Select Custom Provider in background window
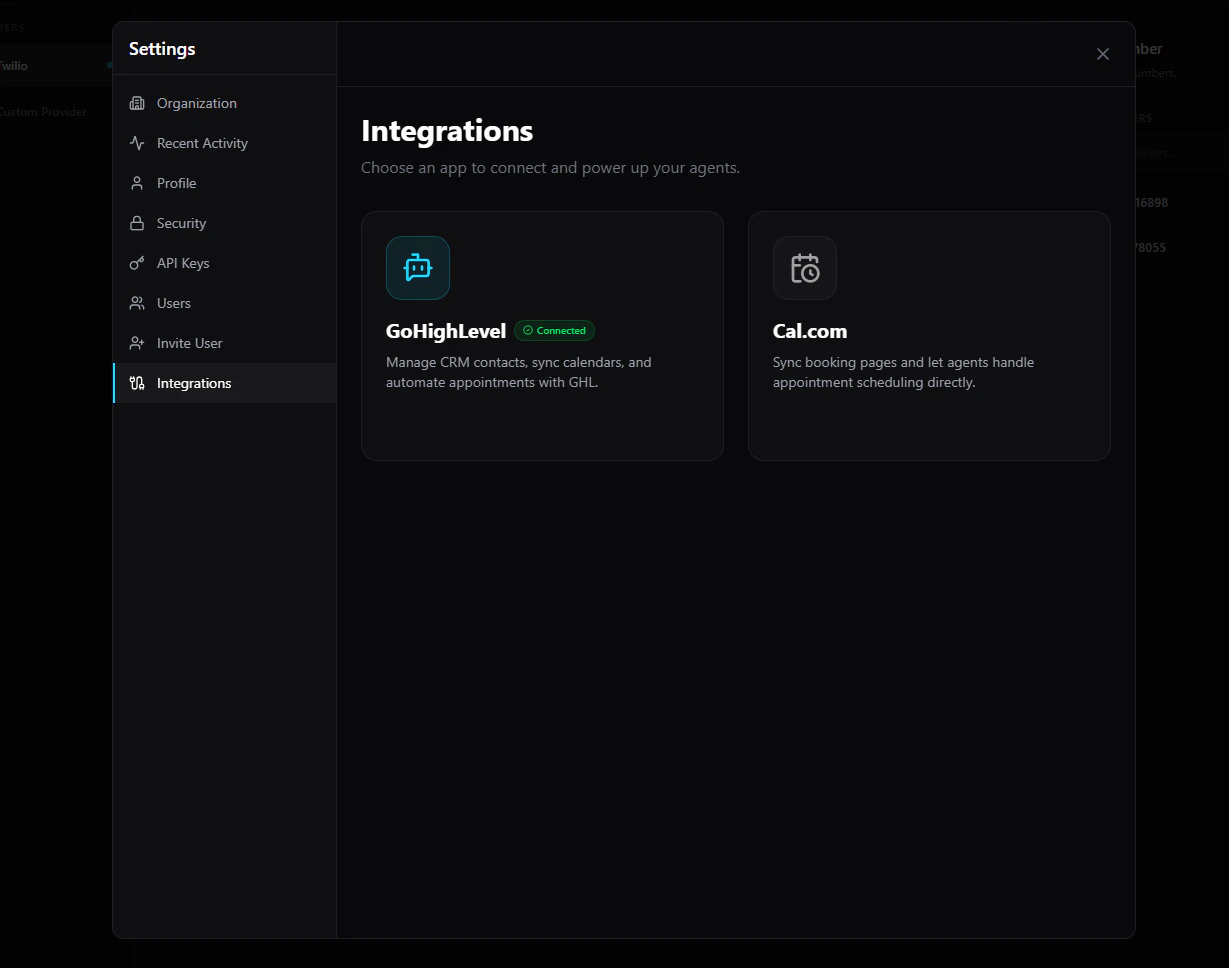The image size is (1229, 968). coord(43,112)
